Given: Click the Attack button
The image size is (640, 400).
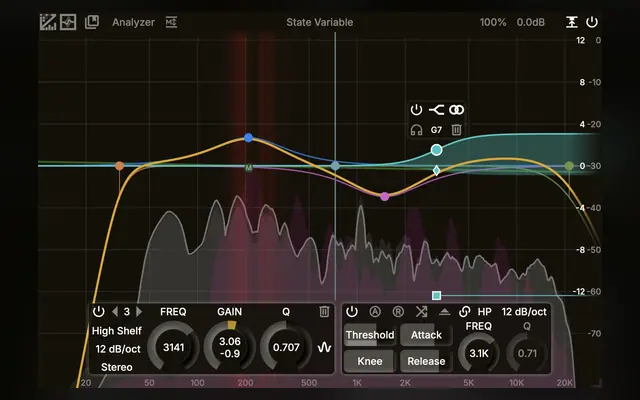Looking at the screenshot, I should click(426, 335).
